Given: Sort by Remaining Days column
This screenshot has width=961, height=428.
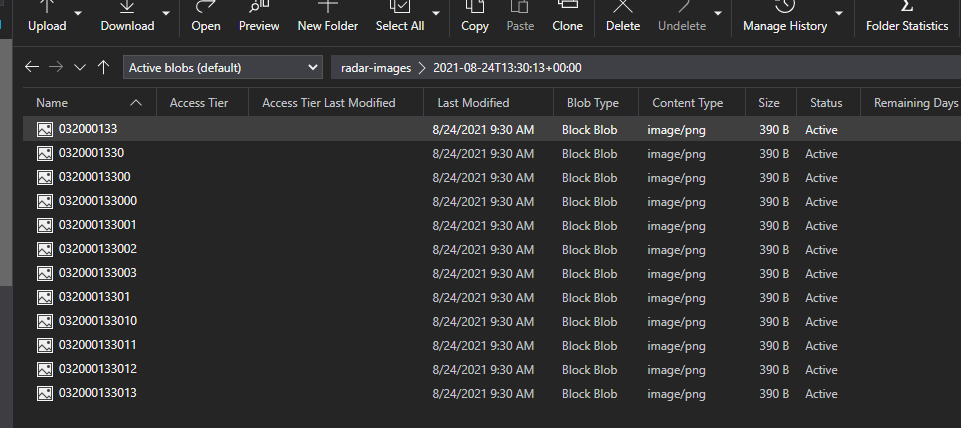Looking at the screenshot, I should click(x=911, y=103).
